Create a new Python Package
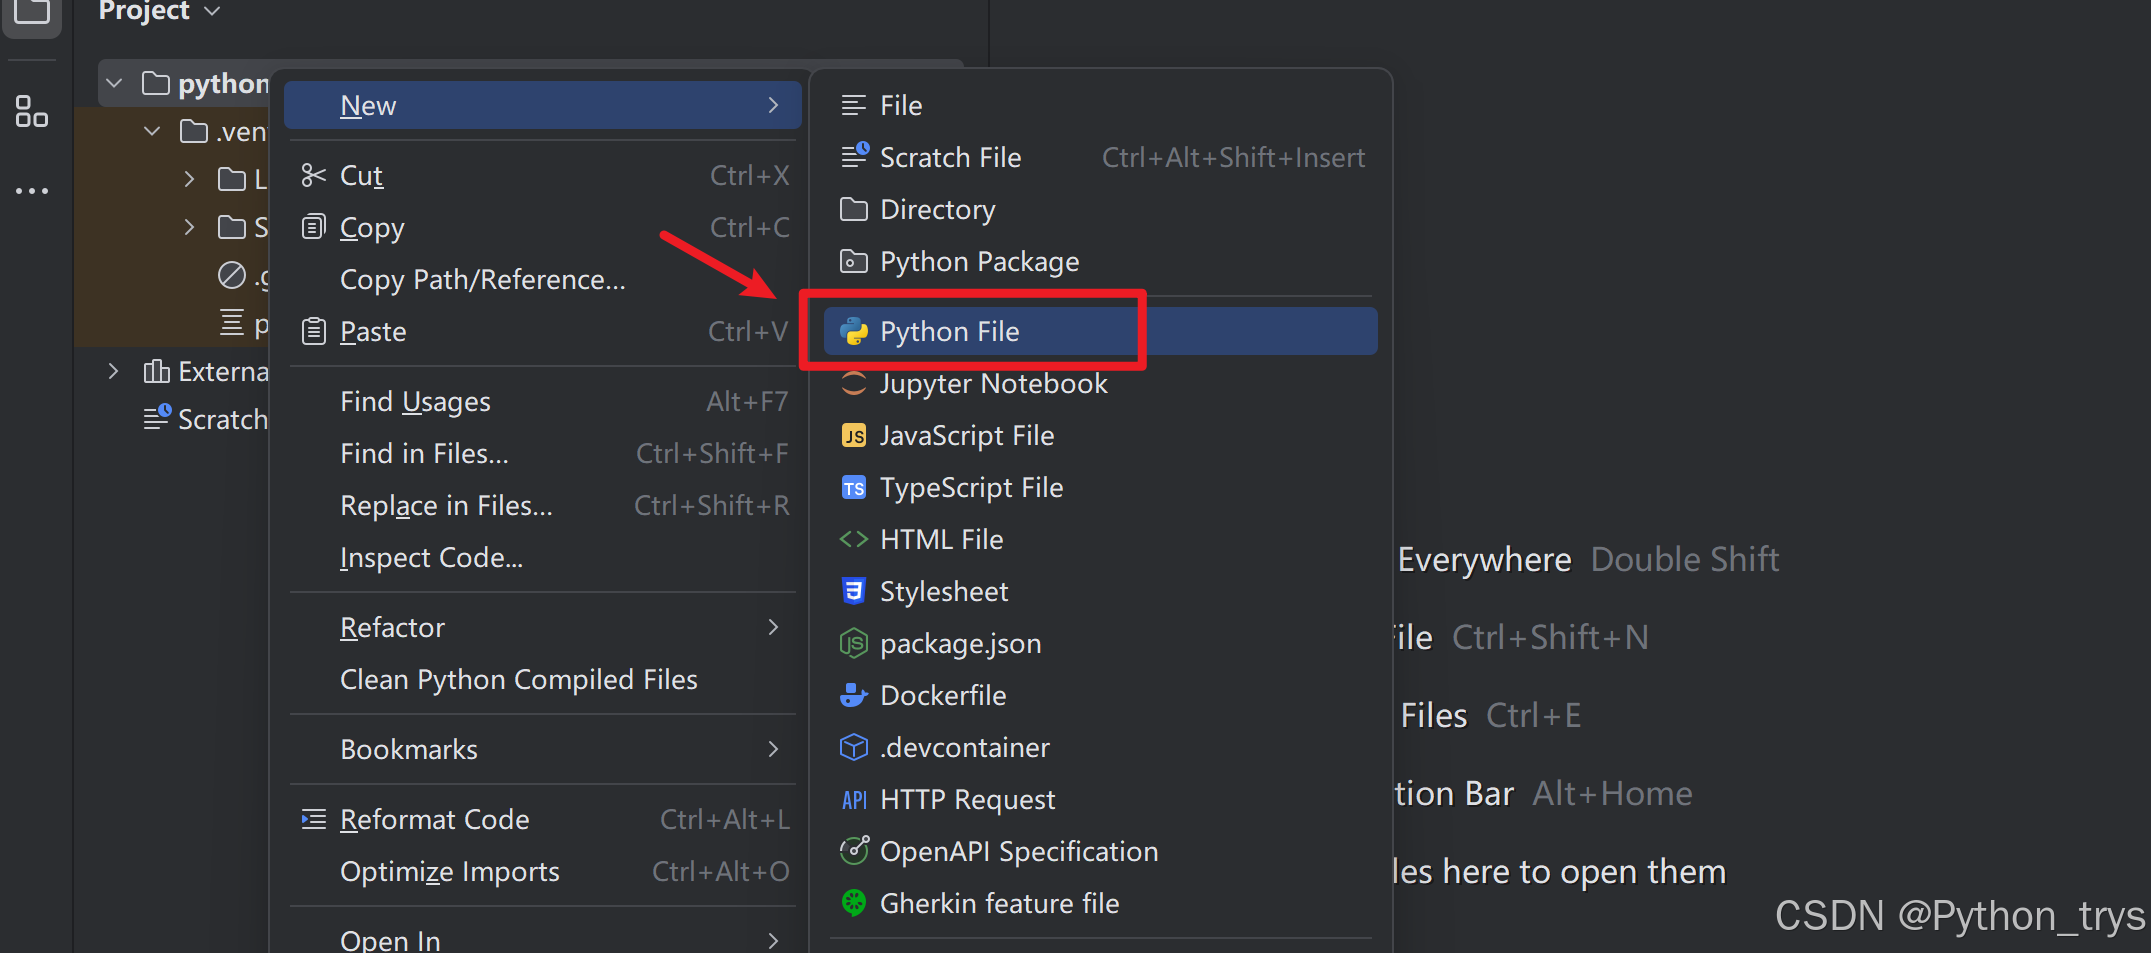This screenshot has width=2151, height=953. (x=979, y=262)
